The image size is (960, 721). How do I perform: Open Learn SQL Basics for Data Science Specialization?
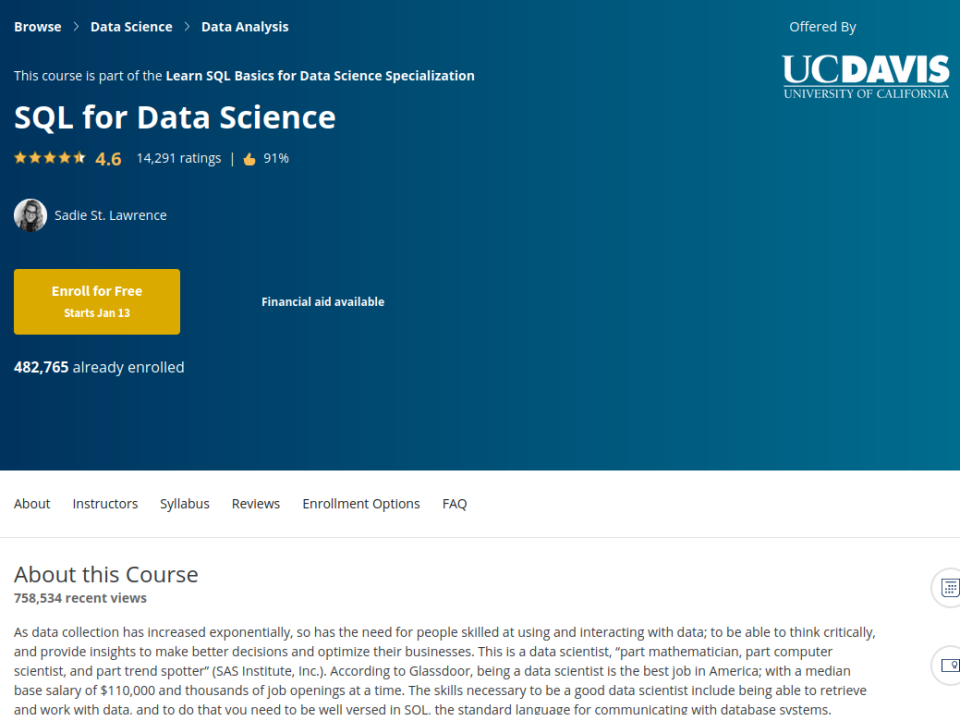[320, 75]
